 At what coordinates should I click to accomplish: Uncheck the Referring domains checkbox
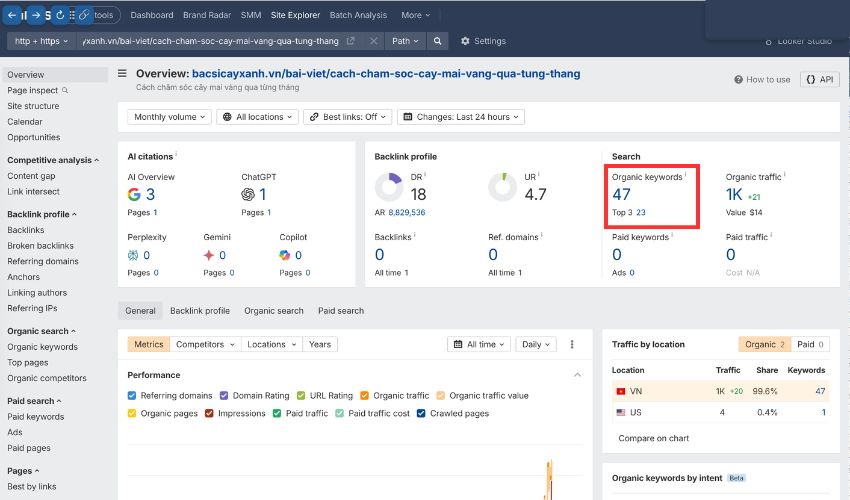click(133, 396)
